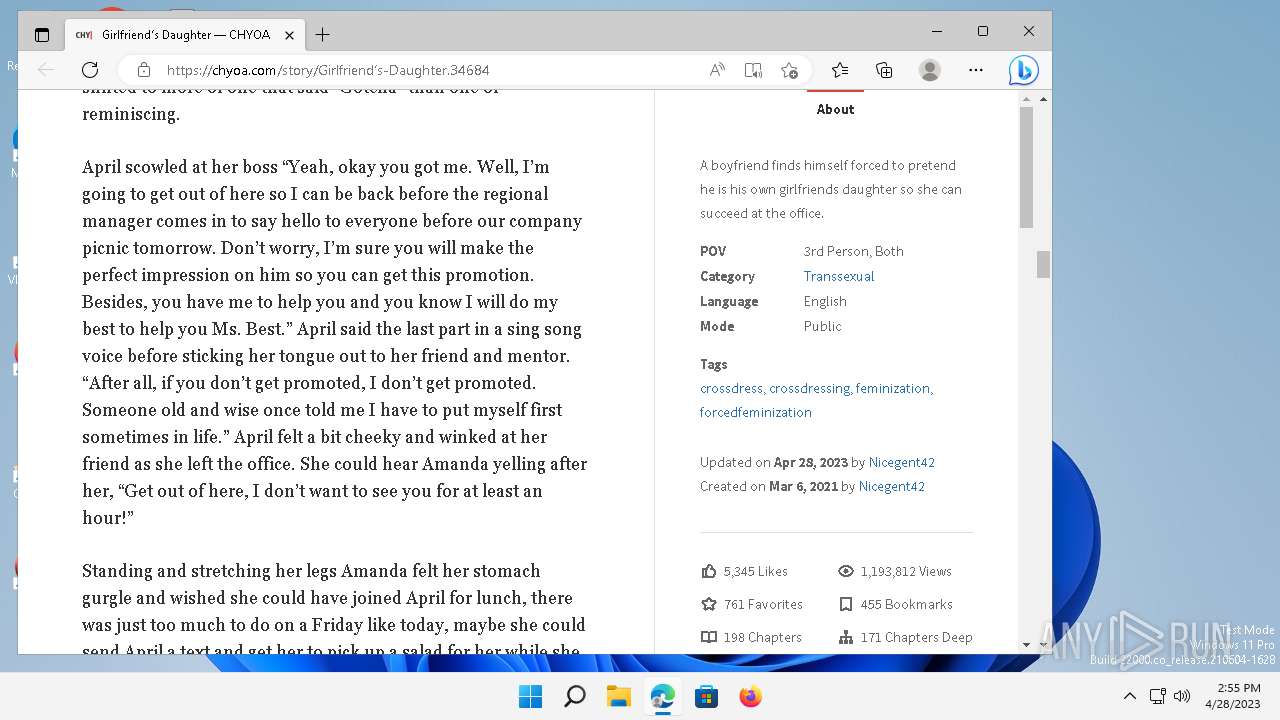Open taskbar clock and date
The image size is (1280, 720).
click(1231, 696)
